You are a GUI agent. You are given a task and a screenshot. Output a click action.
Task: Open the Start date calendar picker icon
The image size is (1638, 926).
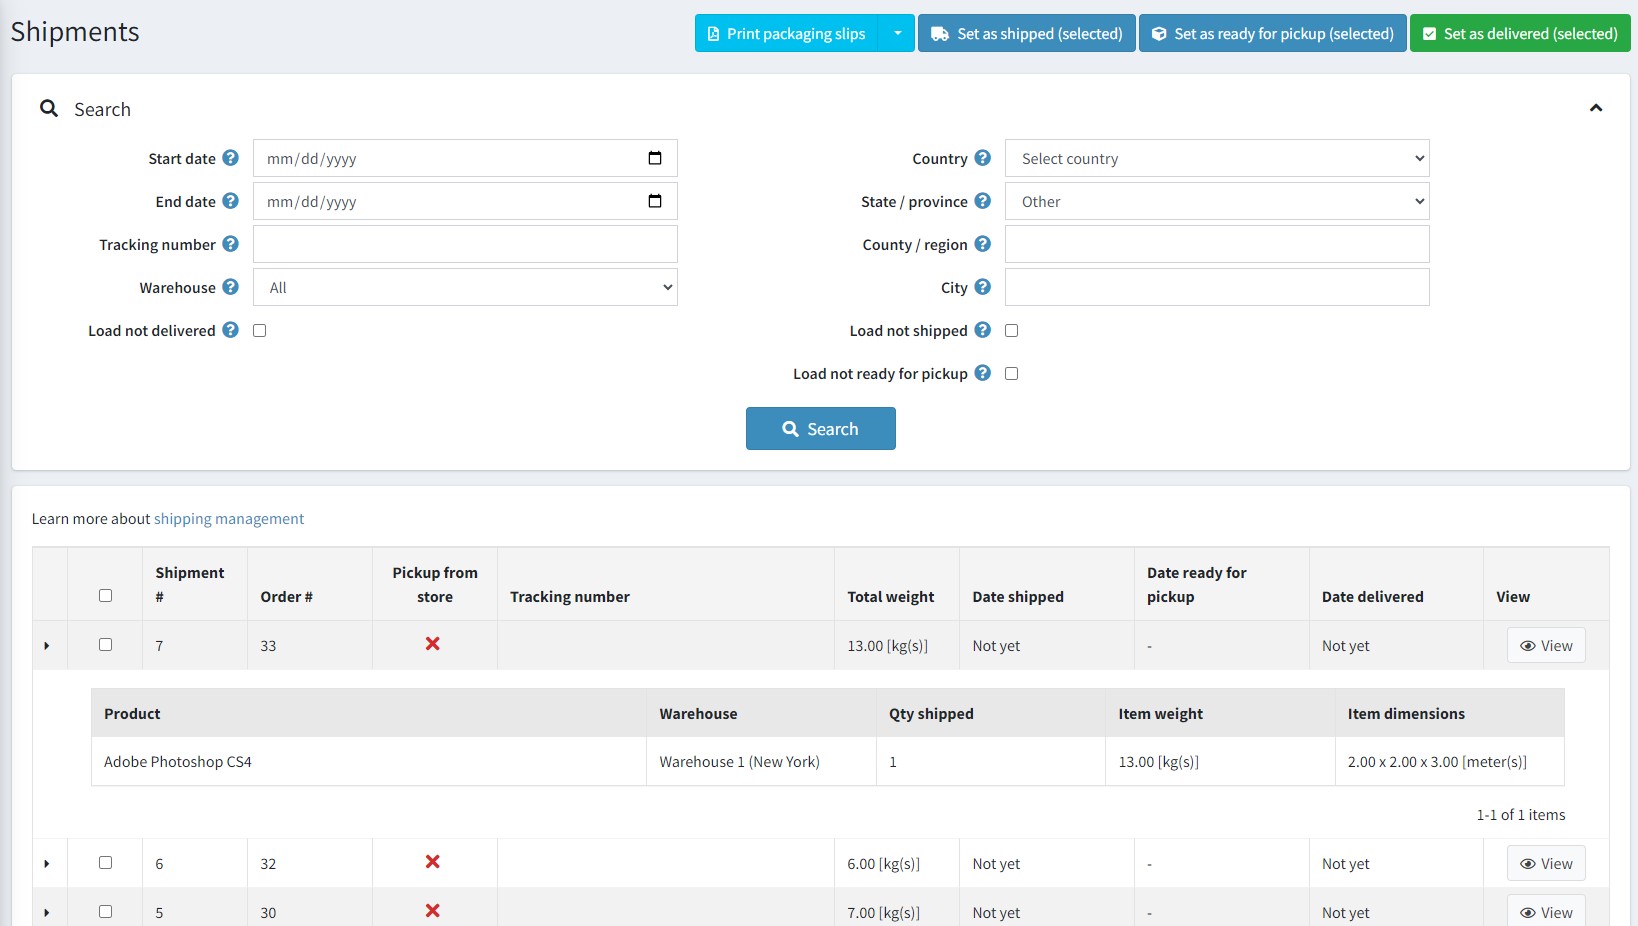coord(655,158)
